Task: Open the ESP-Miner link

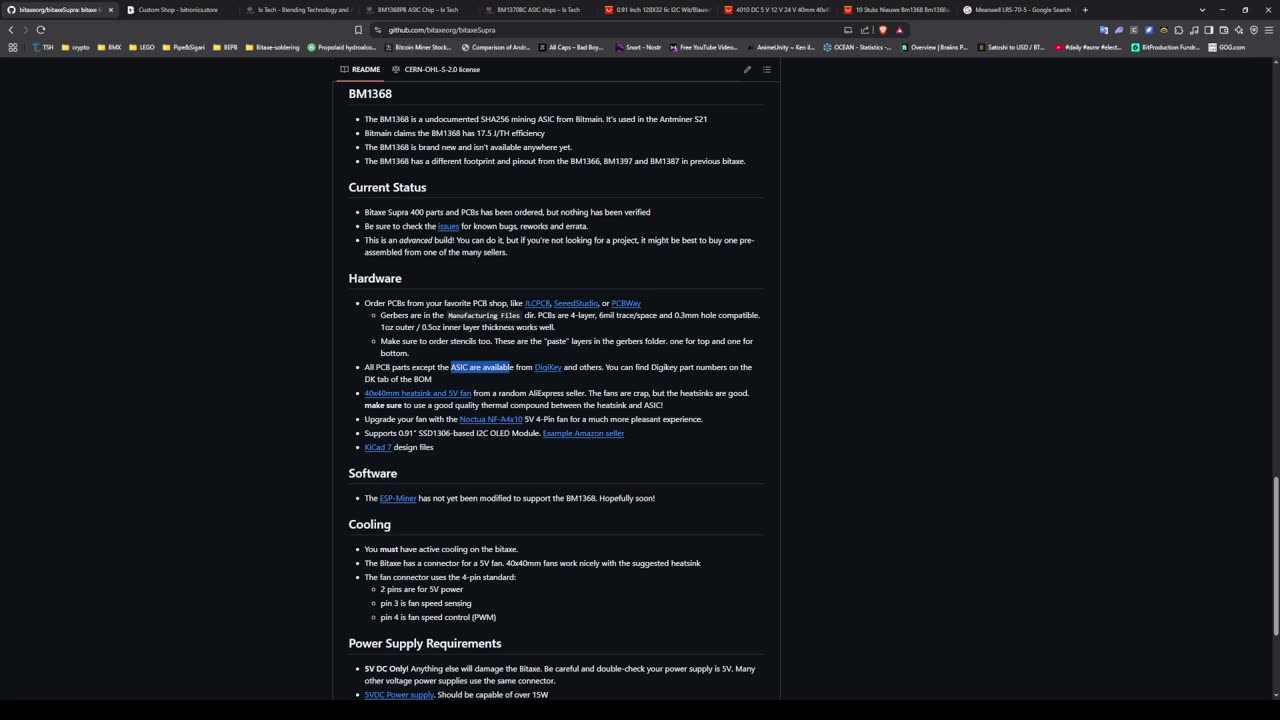Action: (x=398, y=498)
